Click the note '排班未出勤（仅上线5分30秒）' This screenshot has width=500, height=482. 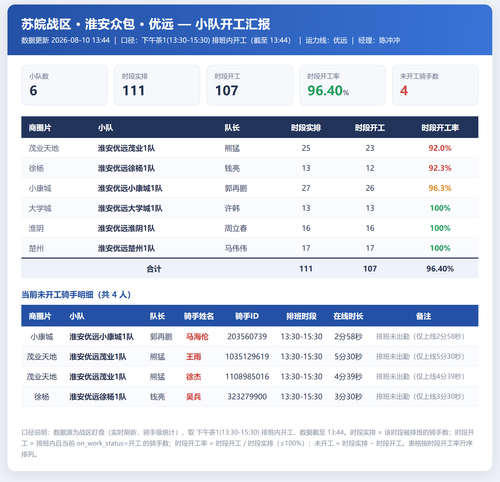click(420, 357)
